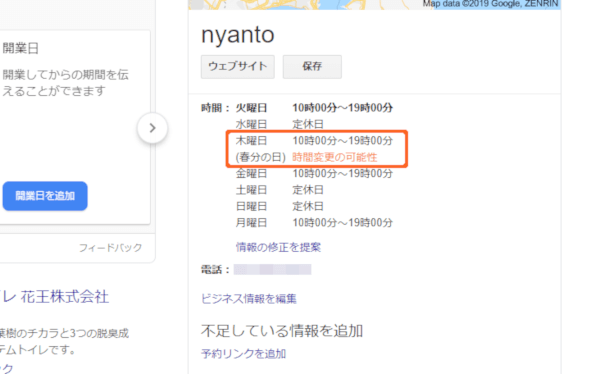Click the 時間変更の可能性 notice text
This screenshot has height=374, width=600.
[x=335, y=157]
